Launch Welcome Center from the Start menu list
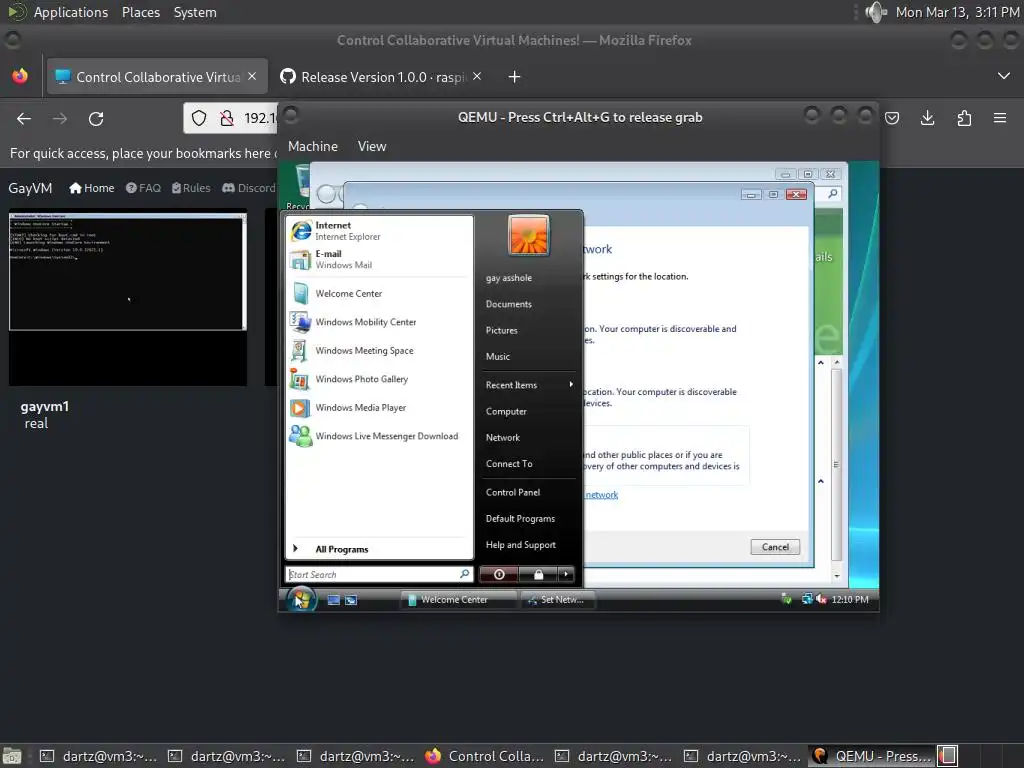Image resolution: width=1024 pixels, height=768 pixels. (379, 294)
